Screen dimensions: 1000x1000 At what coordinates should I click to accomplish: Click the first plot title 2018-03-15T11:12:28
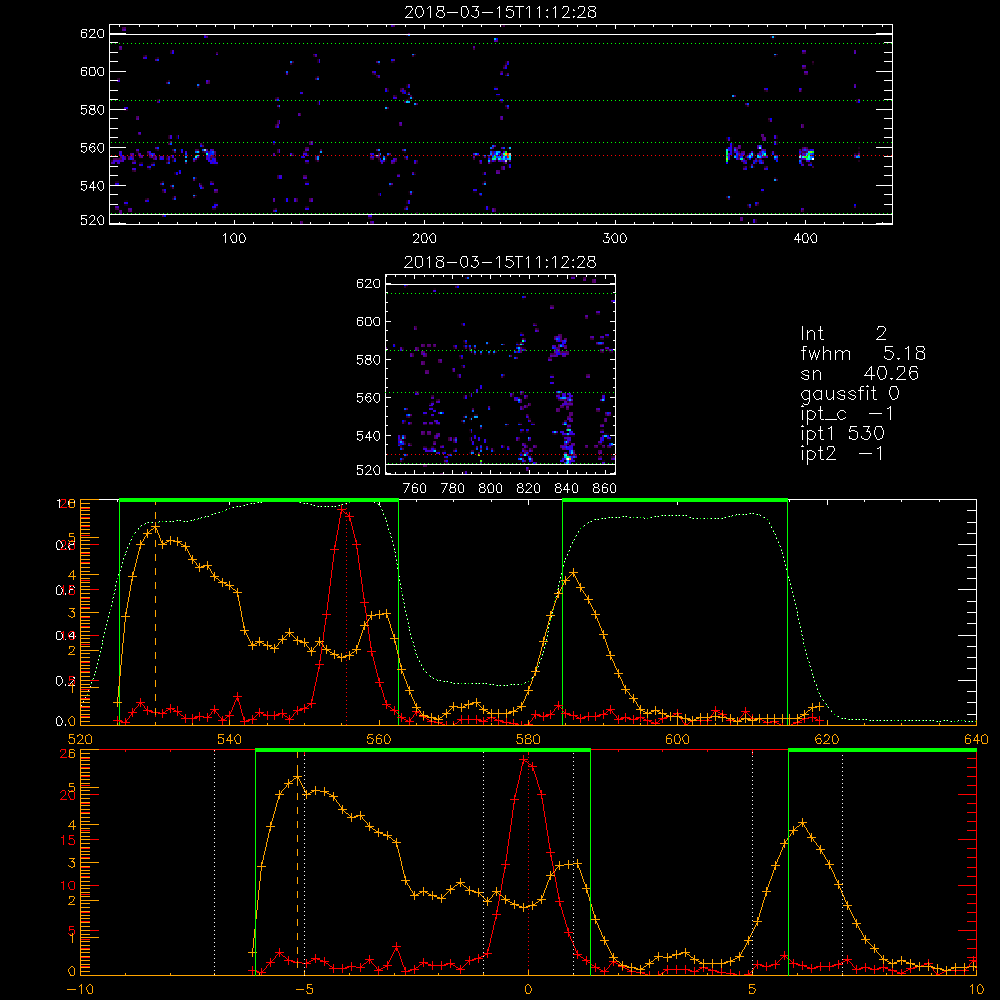tap(501, 12)
